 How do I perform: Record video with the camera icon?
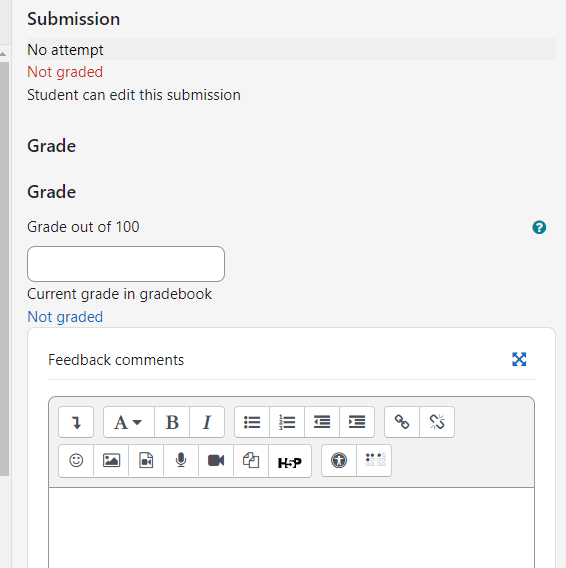216,461
